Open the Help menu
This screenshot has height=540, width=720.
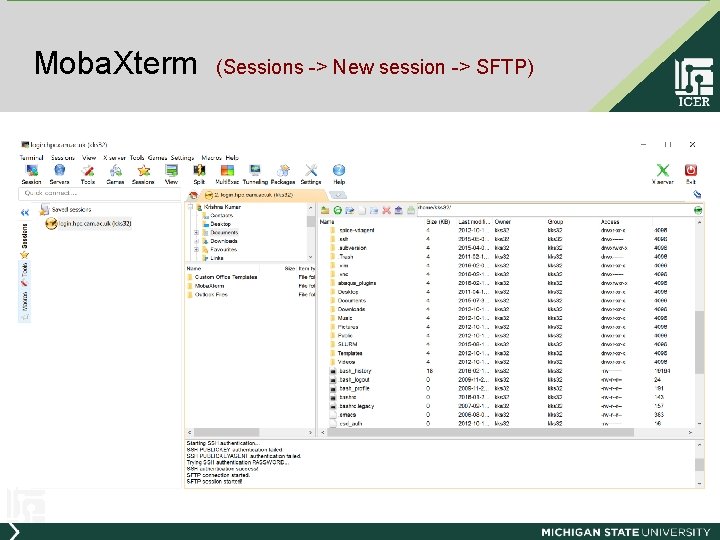(232, 158)
